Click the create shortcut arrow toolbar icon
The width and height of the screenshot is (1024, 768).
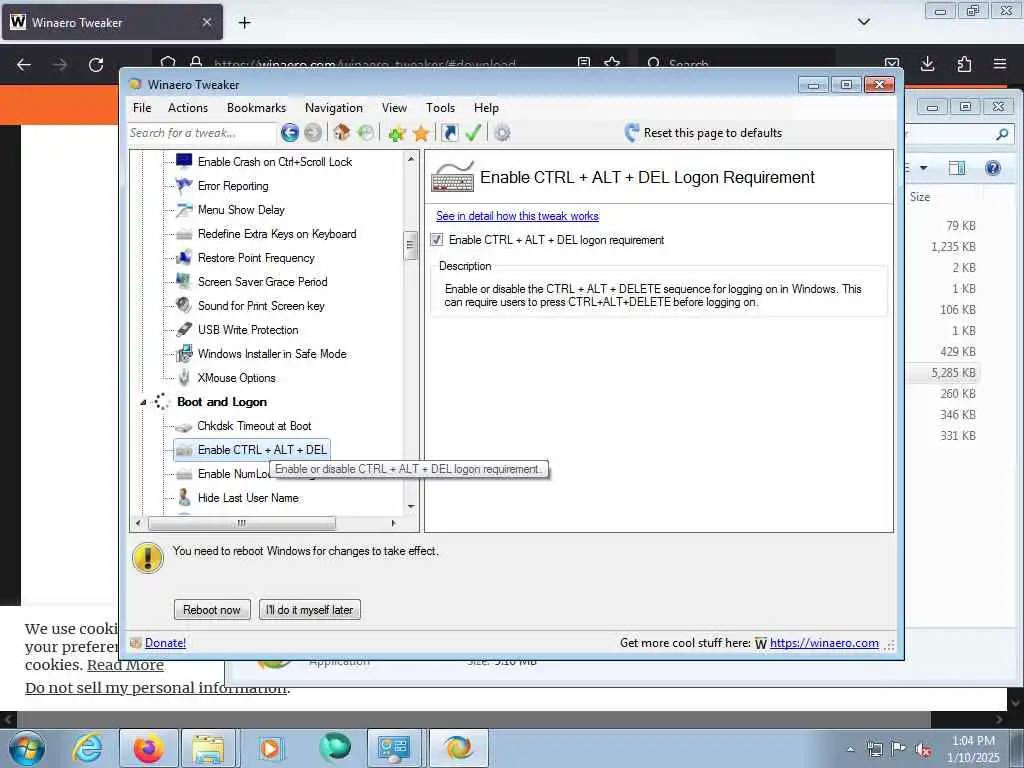[449, 133]
